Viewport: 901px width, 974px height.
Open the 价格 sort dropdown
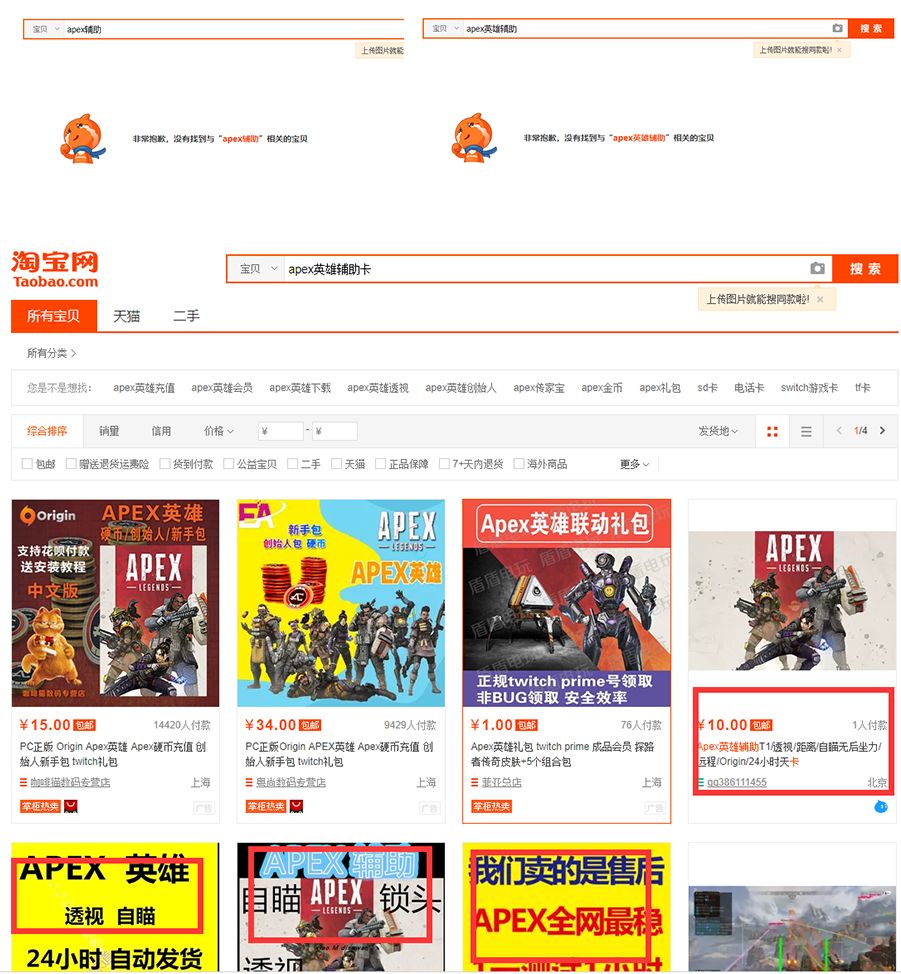point(219,430)
